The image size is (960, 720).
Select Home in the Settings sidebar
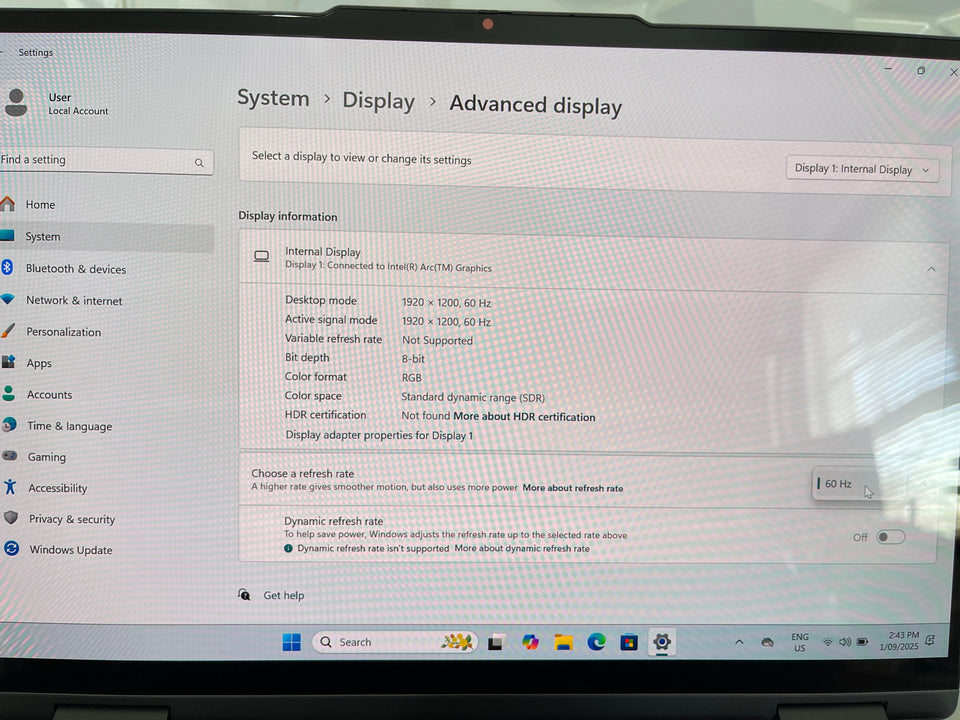pos(41,204)
